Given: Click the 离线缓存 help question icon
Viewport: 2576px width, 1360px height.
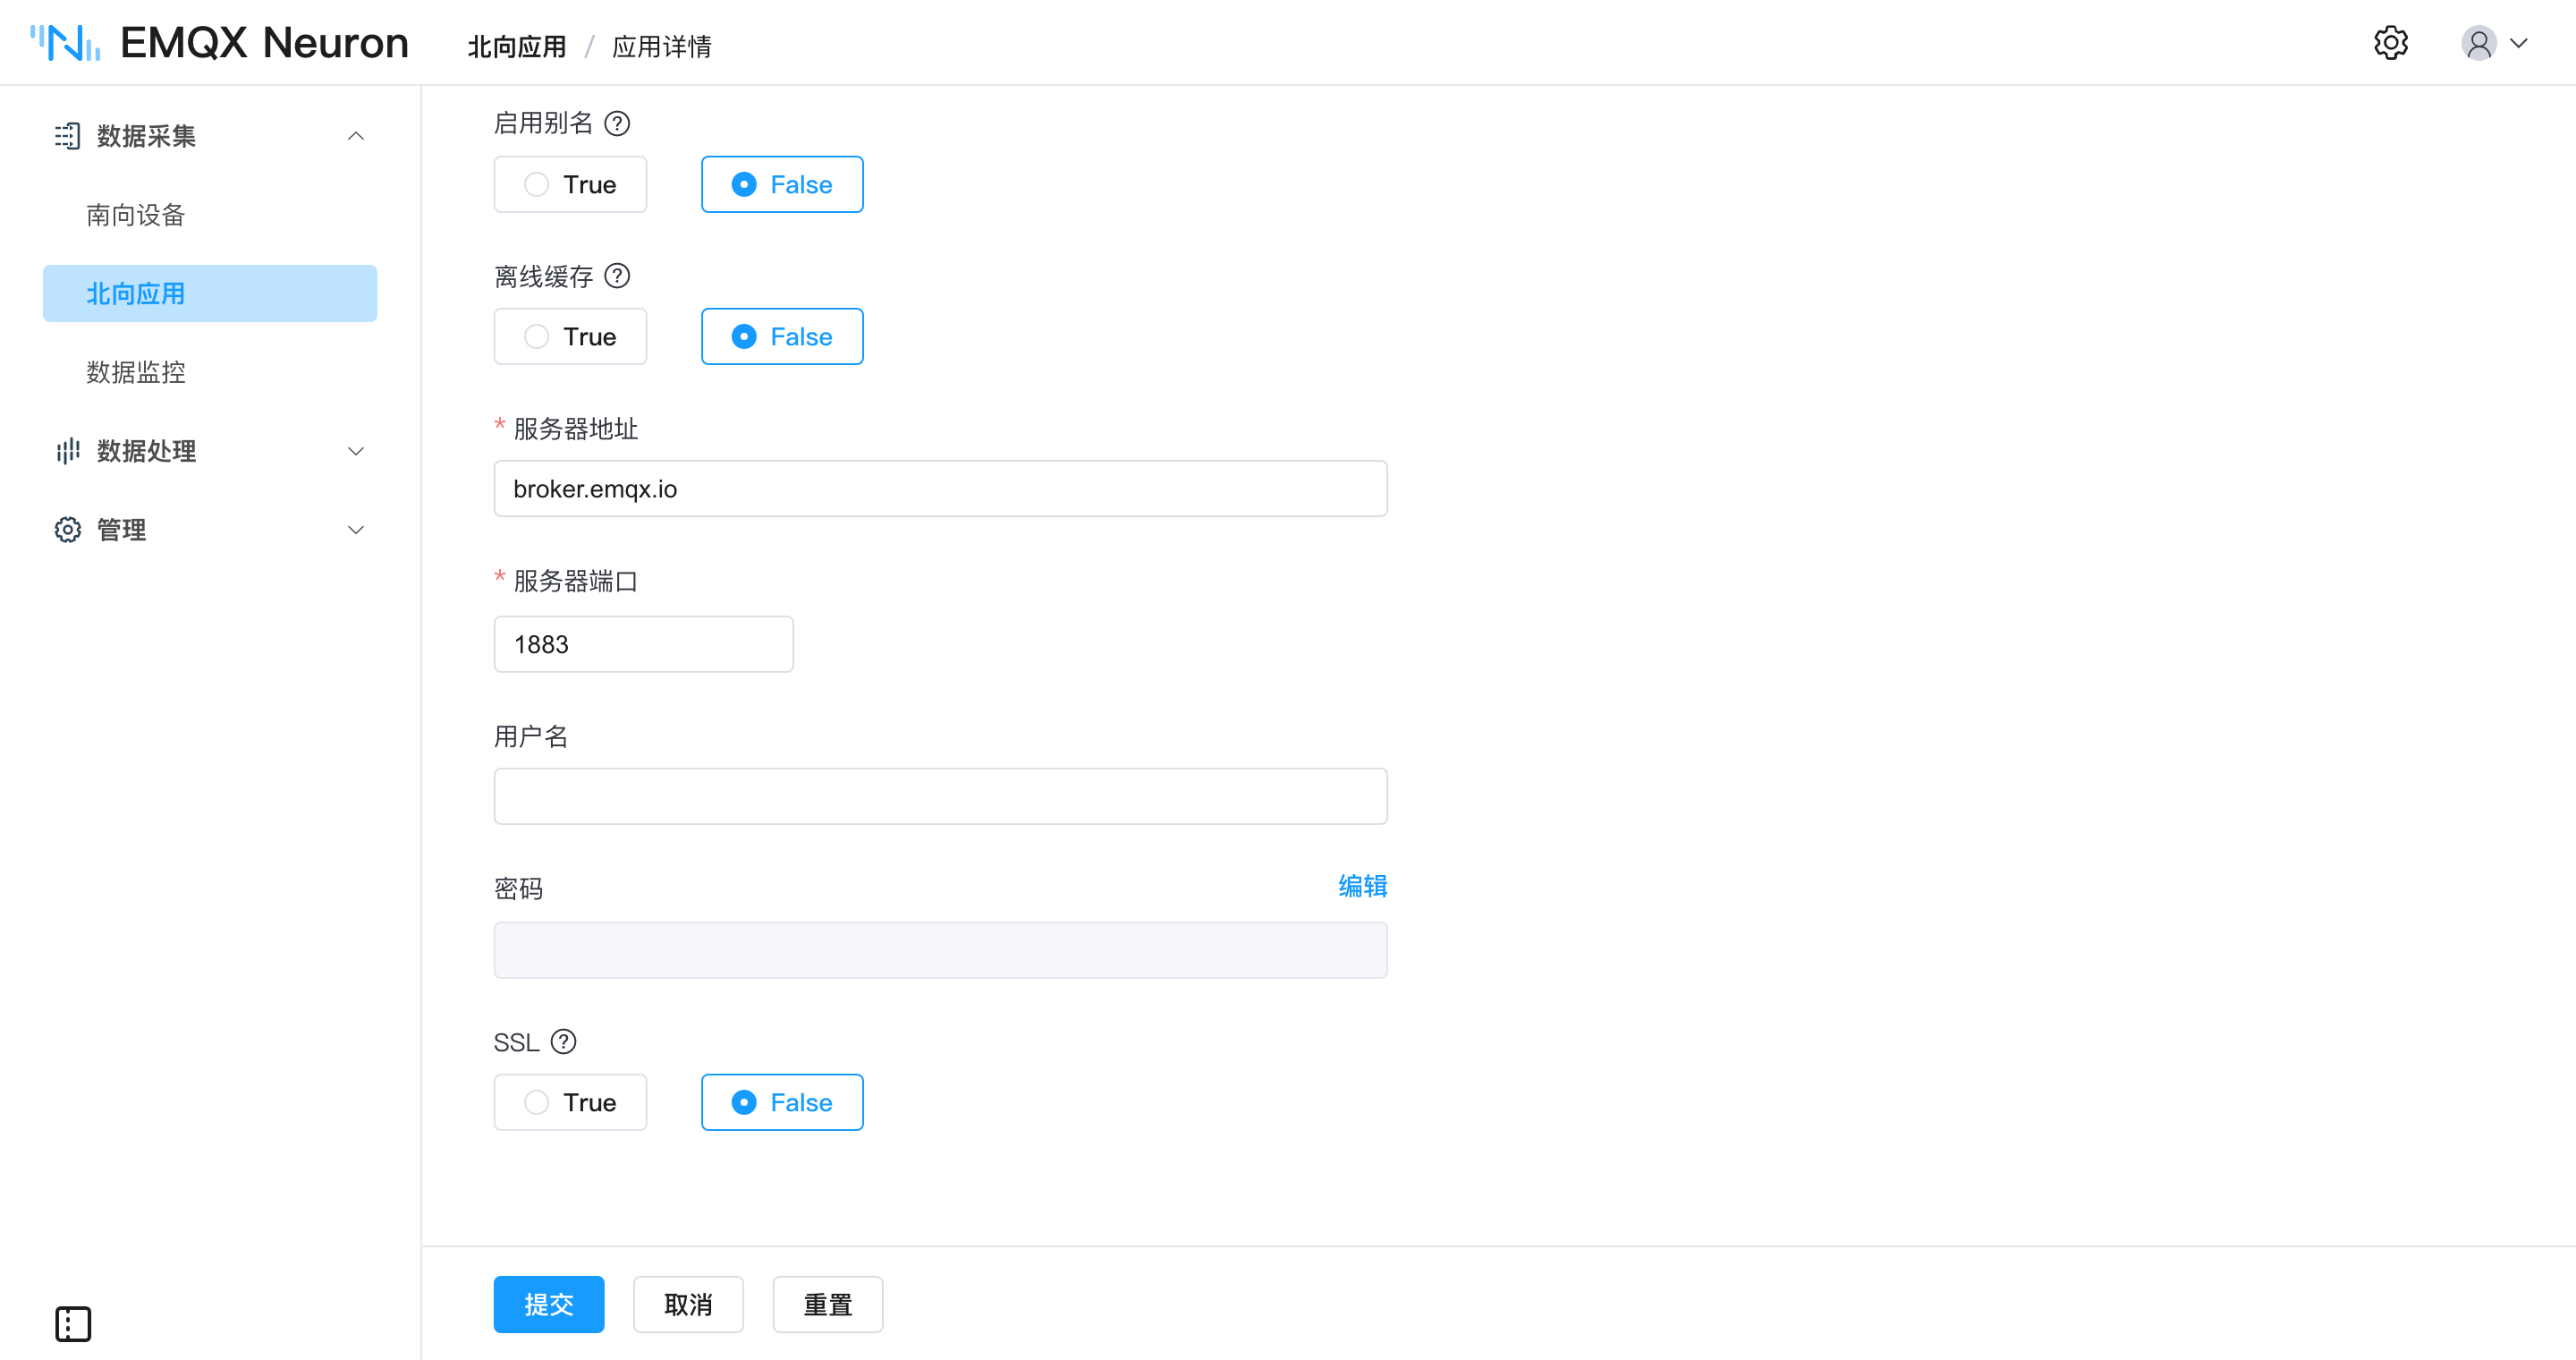Looking at the screenshot, I should pos(617,275).
